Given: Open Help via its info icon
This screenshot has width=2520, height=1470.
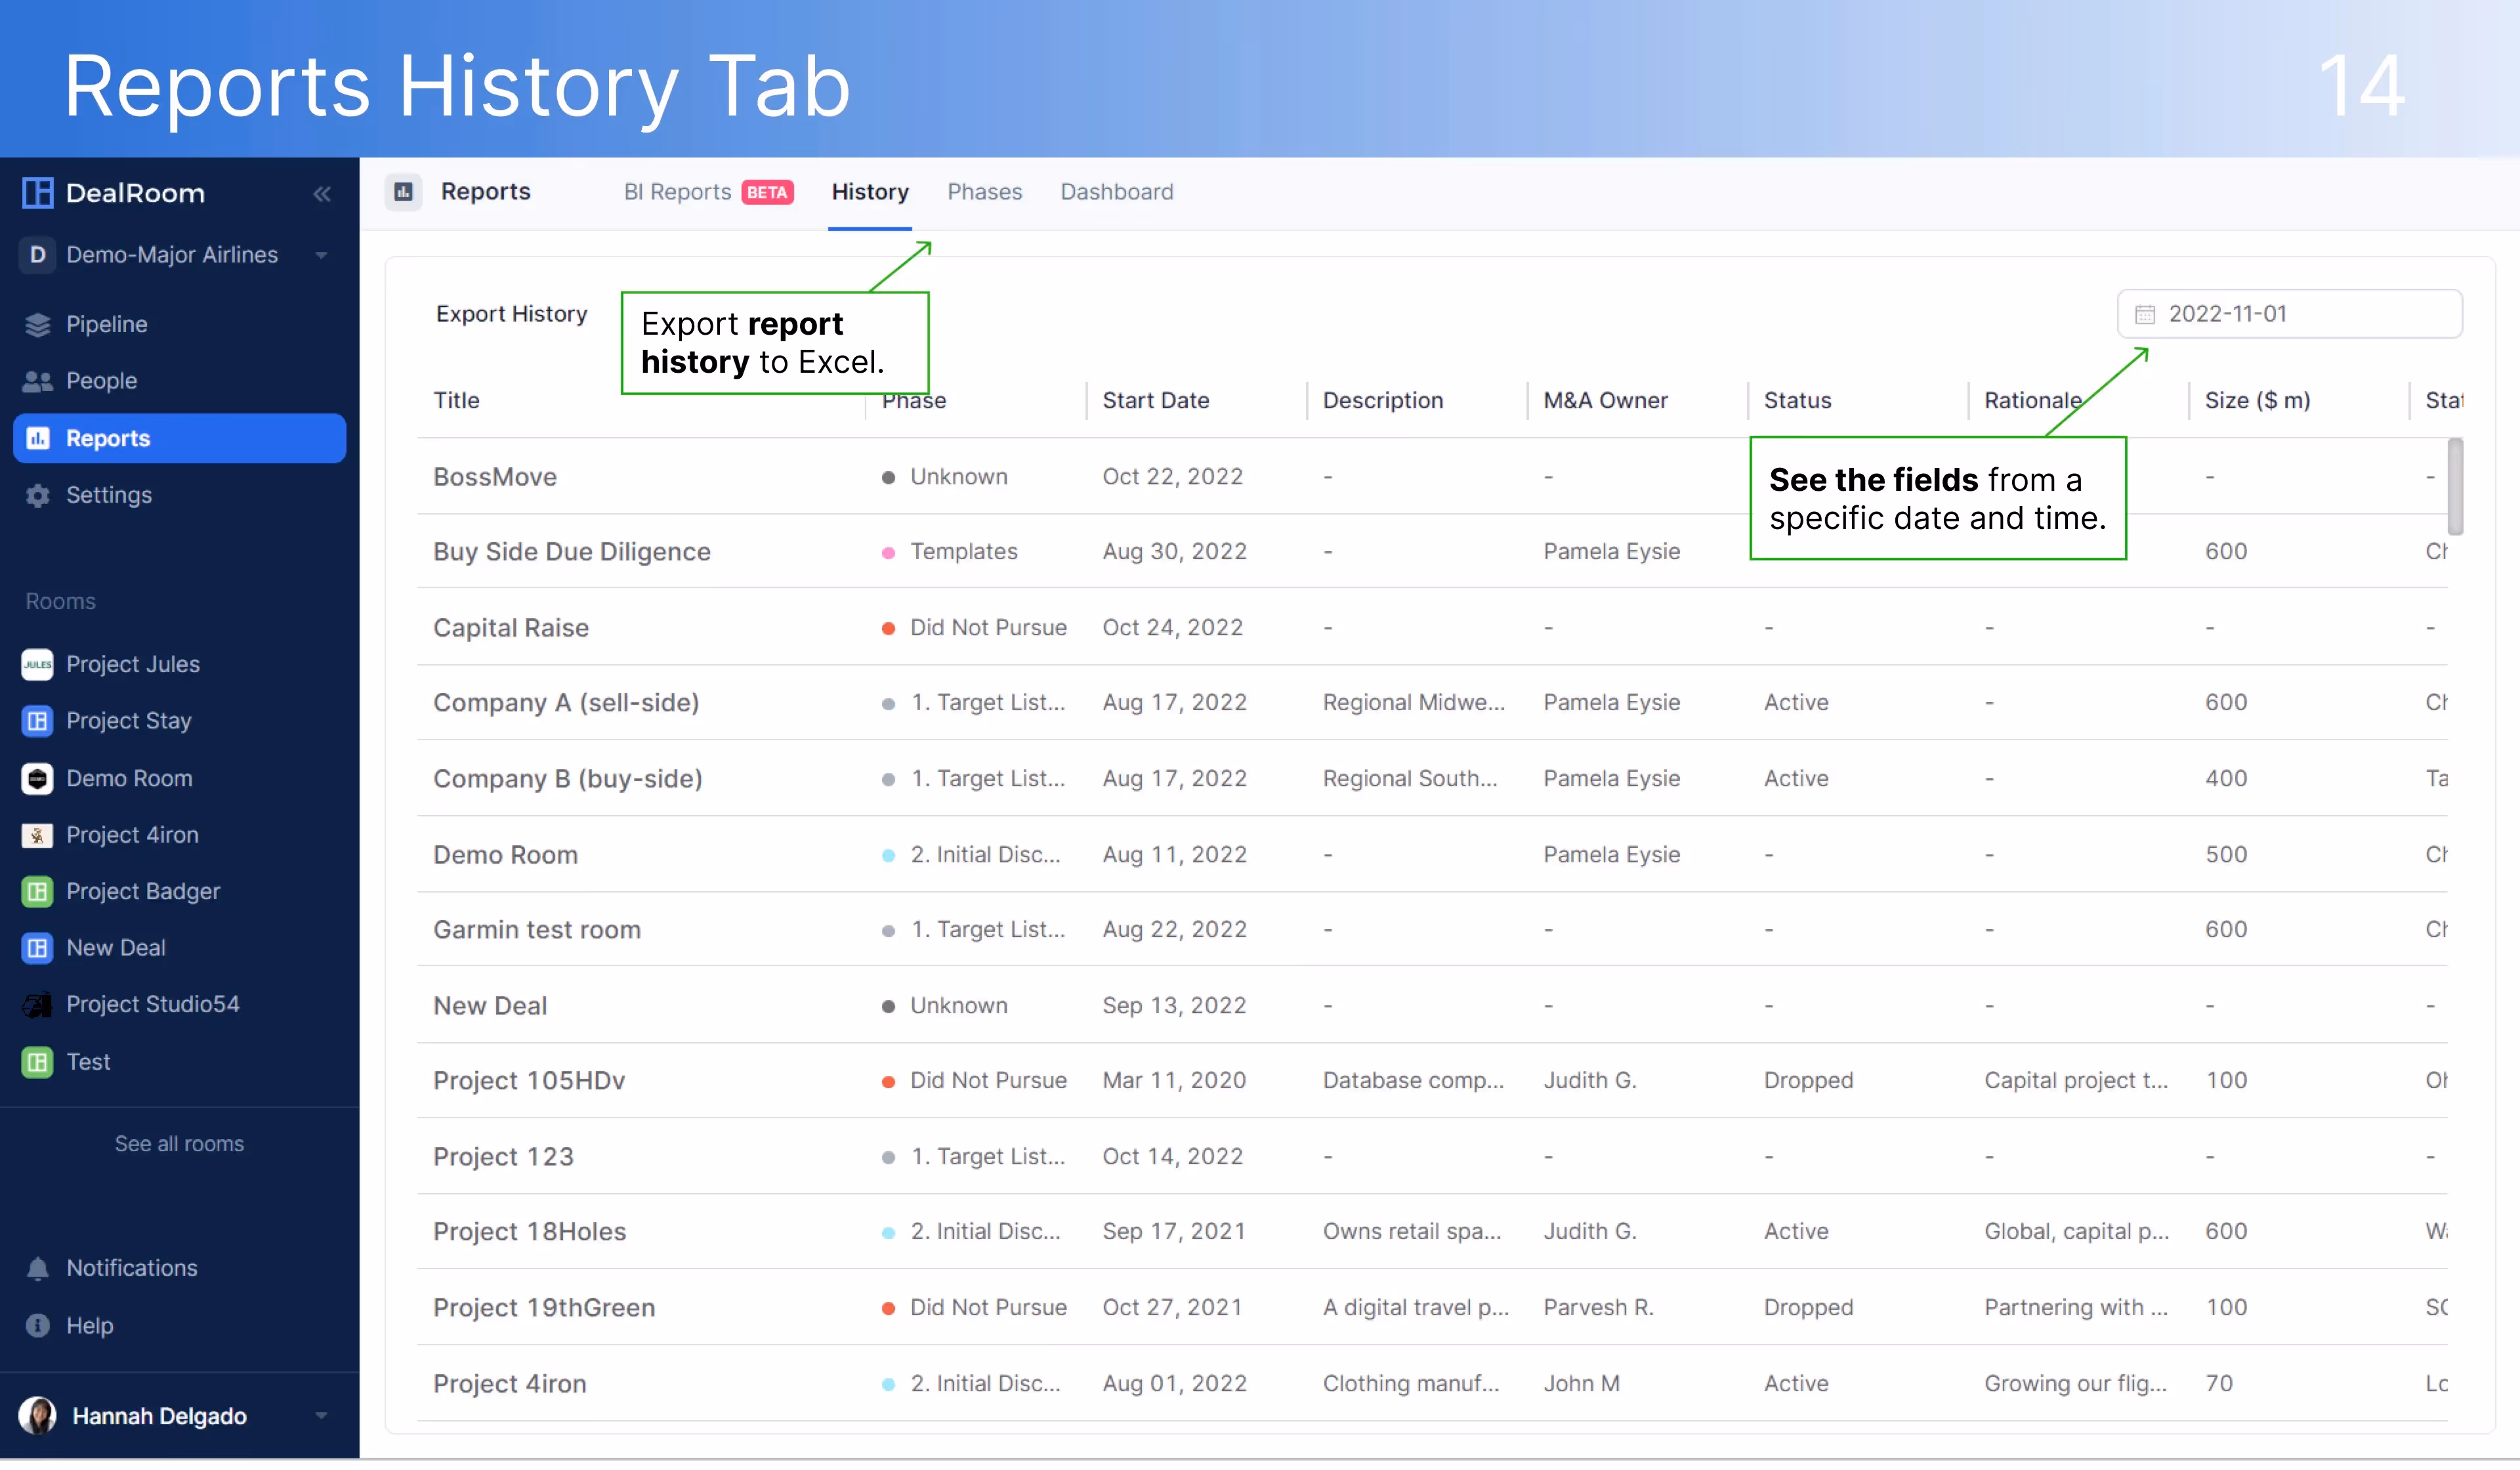Looking at the screenshot, I should 36,1325.
